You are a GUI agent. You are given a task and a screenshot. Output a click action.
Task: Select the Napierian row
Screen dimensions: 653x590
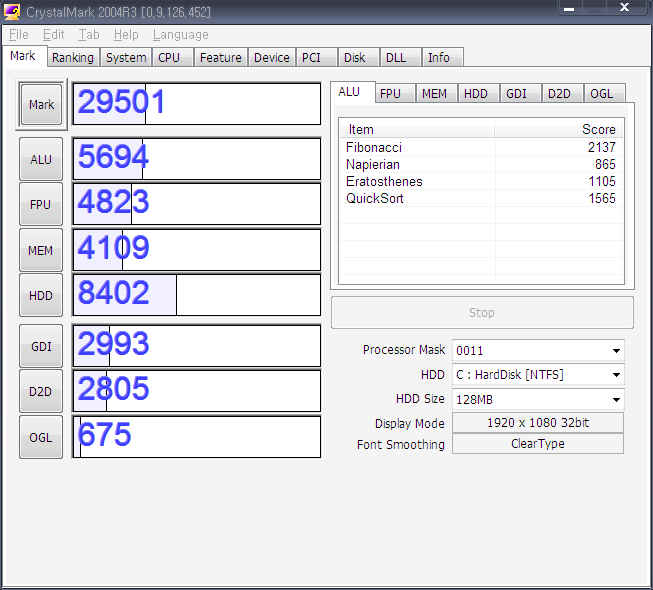coord(481,164)
